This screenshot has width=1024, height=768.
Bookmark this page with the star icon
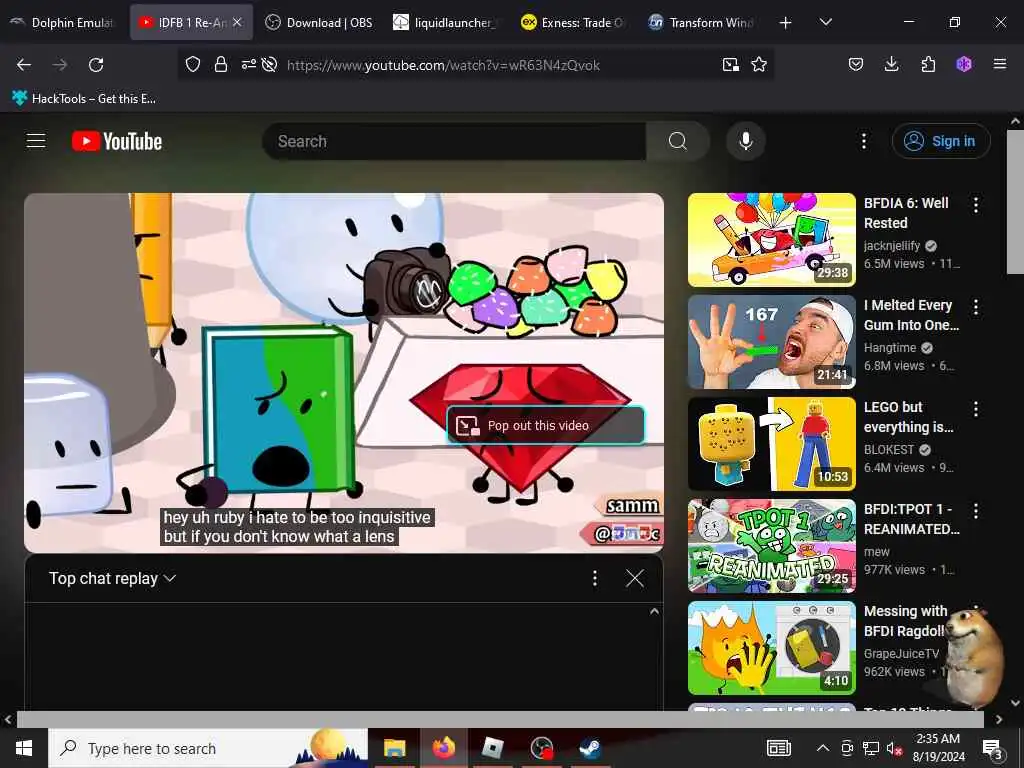point(759,65)
